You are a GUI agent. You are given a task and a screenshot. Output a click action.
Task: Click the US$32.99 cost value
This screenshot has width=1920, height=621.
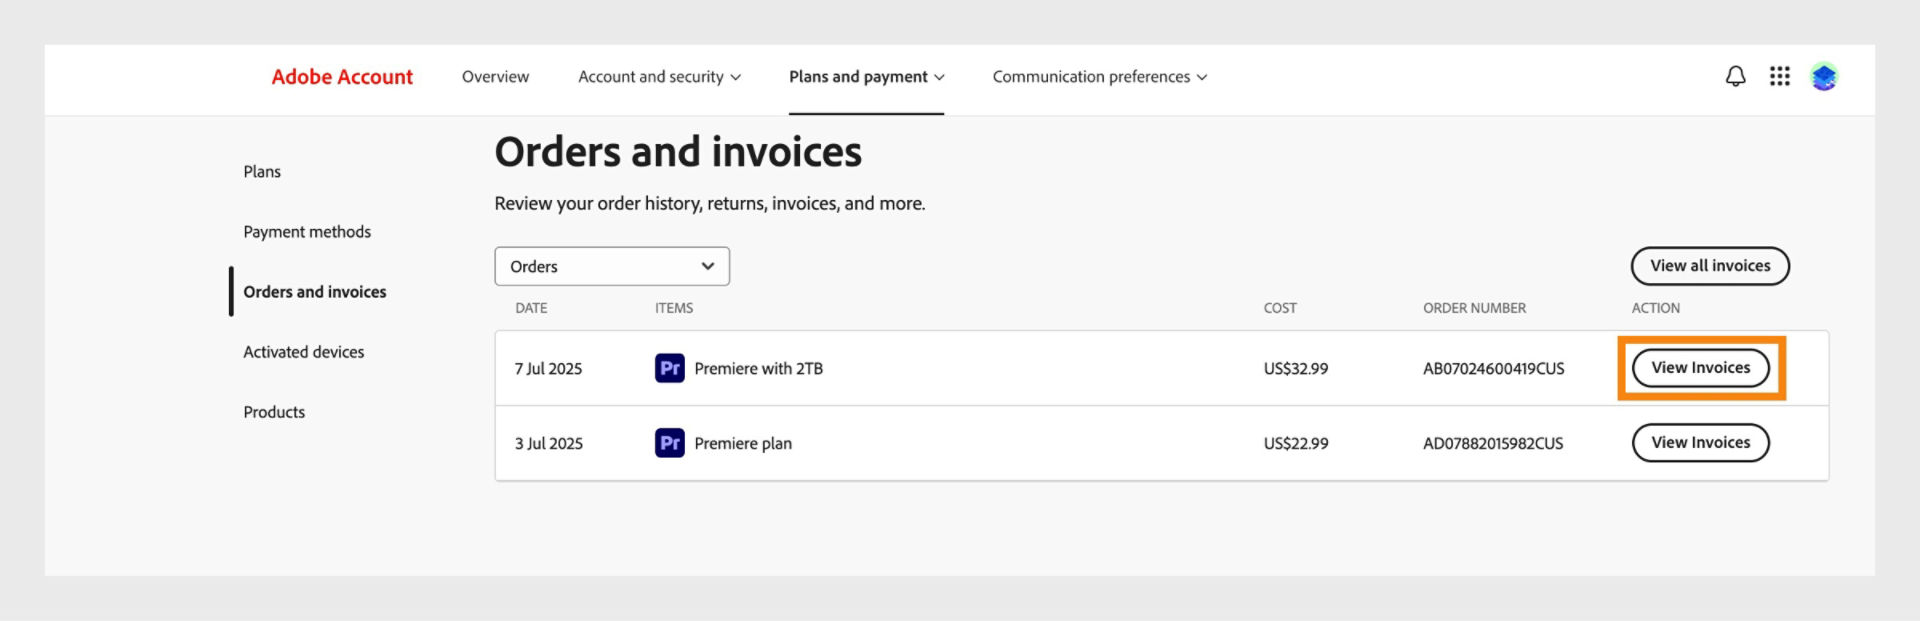click(x=1296, y=369)
